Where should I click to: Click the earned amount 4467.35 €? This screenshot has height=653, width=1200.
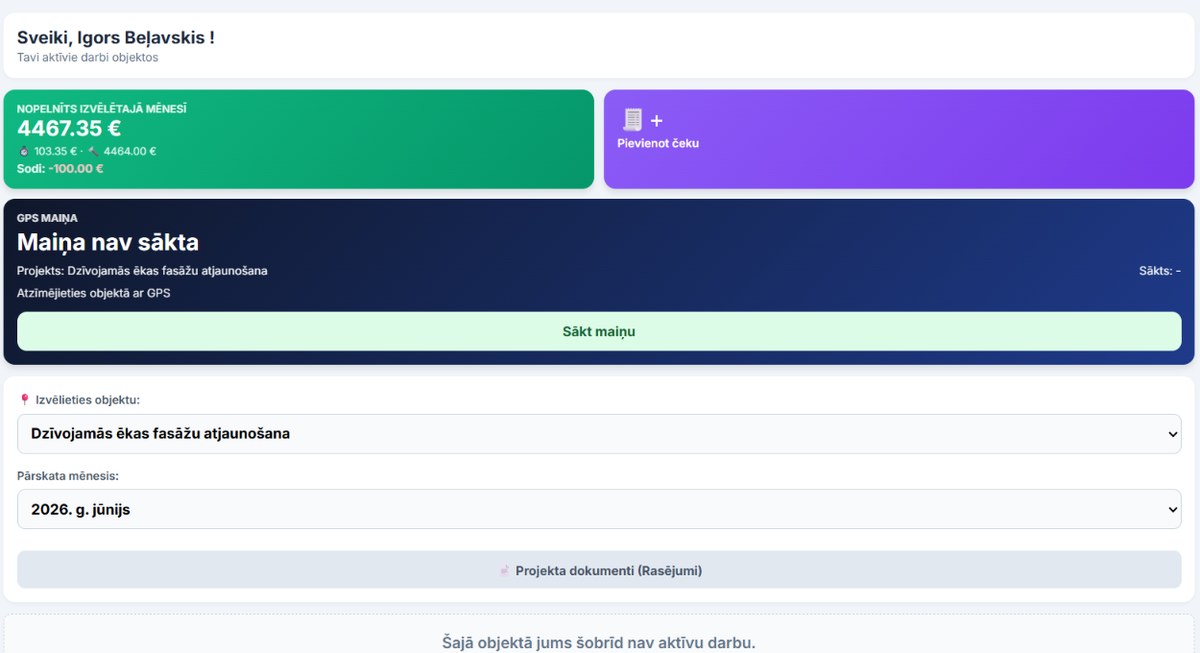69,128
